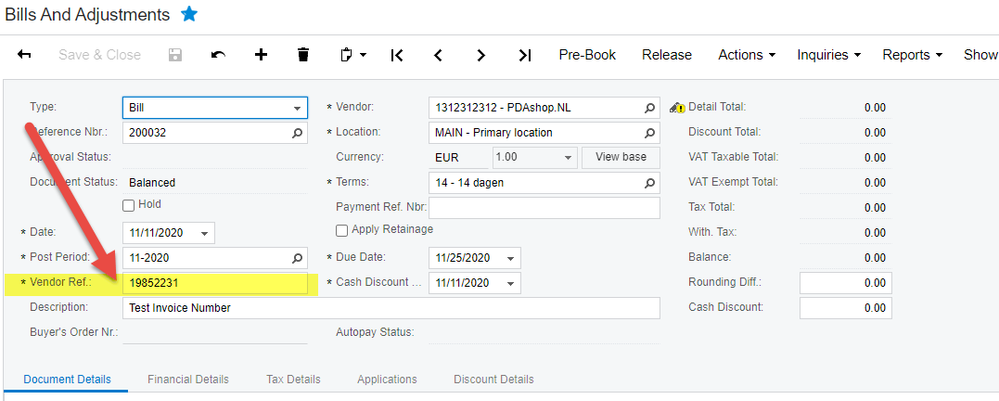
Task: Go to the last record
Action: tap(524, 55)
